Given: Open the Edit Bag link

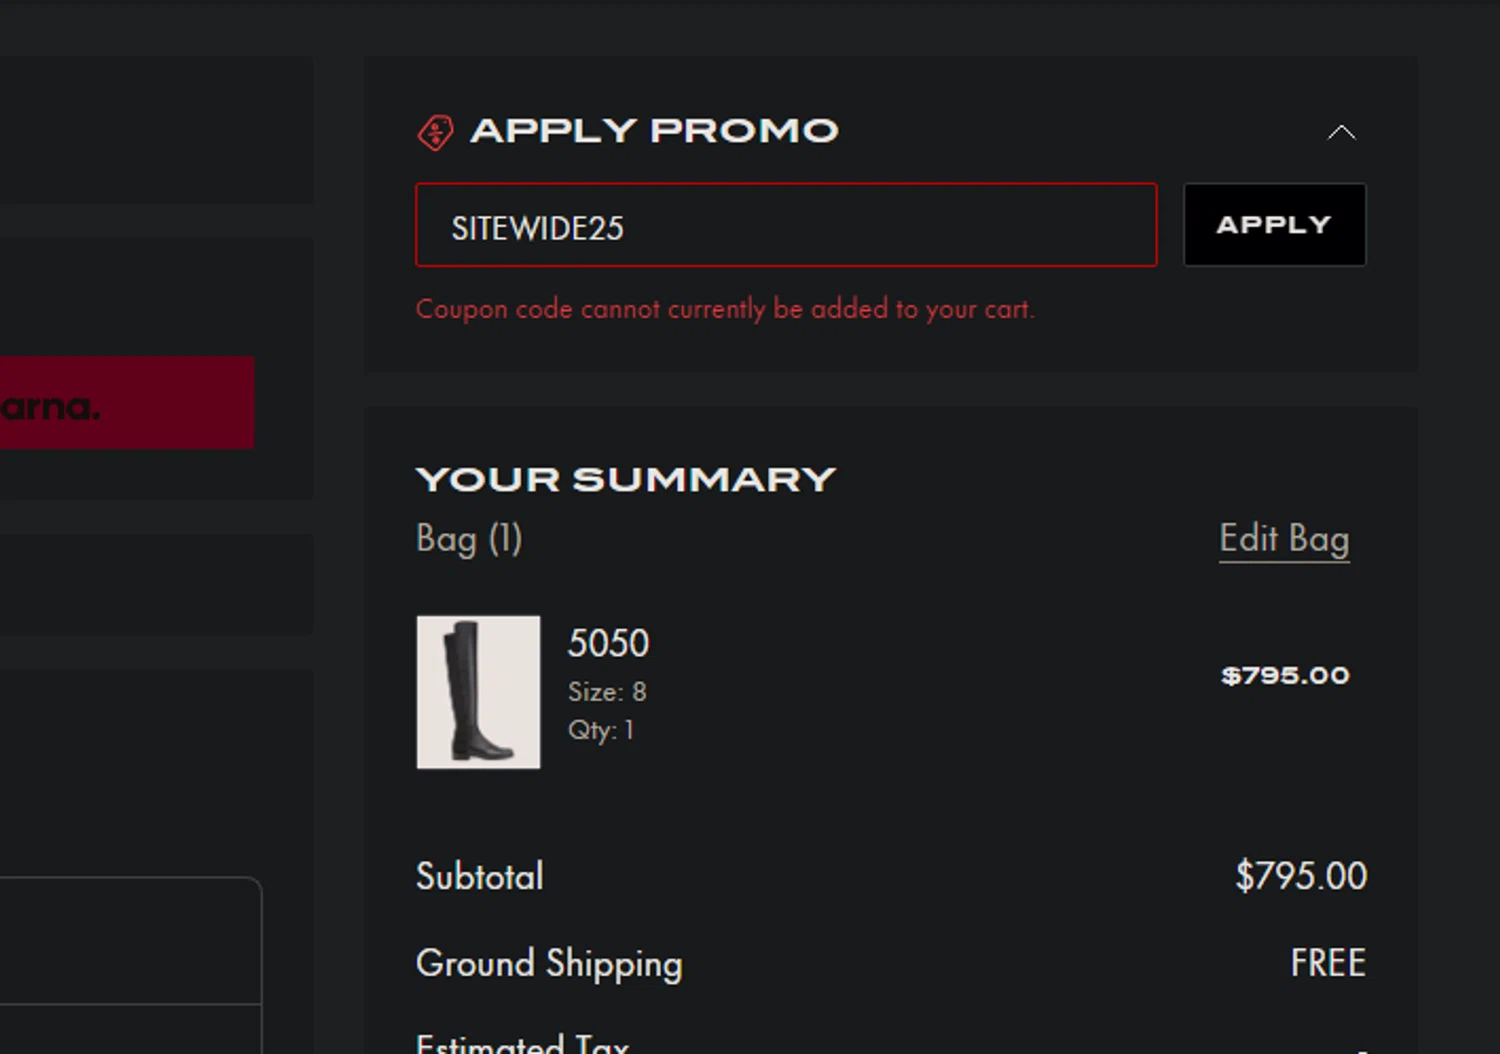Looking at the screenshot, I should pos(1284,539).
